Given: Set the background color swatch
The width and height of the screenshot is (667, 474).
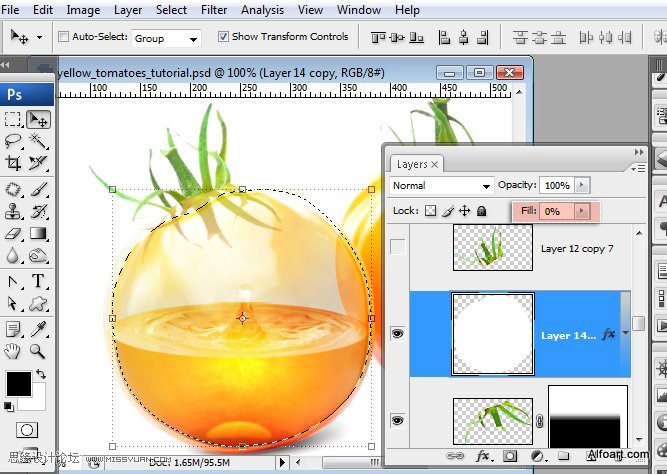Looking at the screenshot, I should pos(37,403).
